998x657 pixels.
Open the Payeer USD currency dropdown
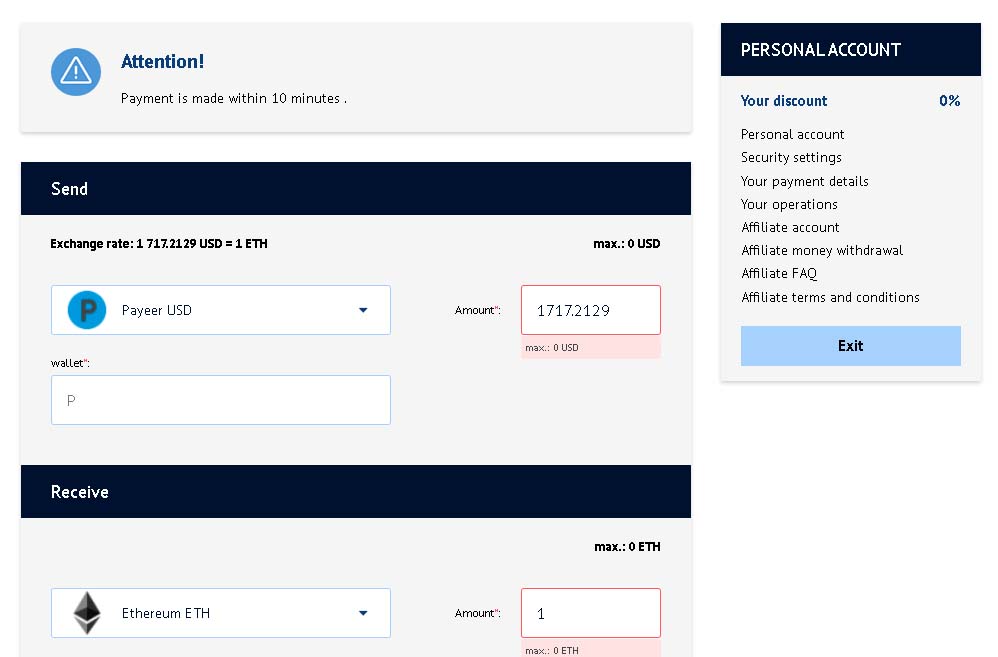[x=220, y=310]
